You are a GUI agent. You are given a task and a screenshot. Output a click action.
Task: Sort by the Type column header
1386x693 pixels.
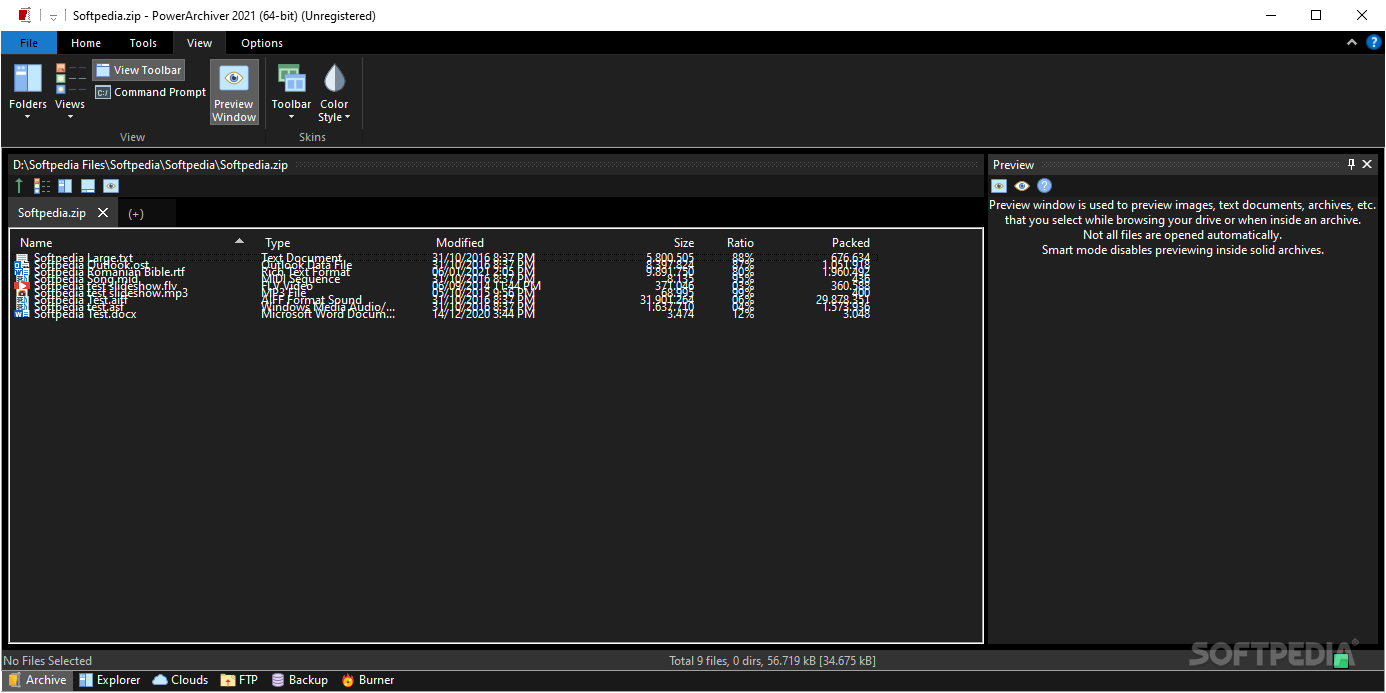point(278,243)
